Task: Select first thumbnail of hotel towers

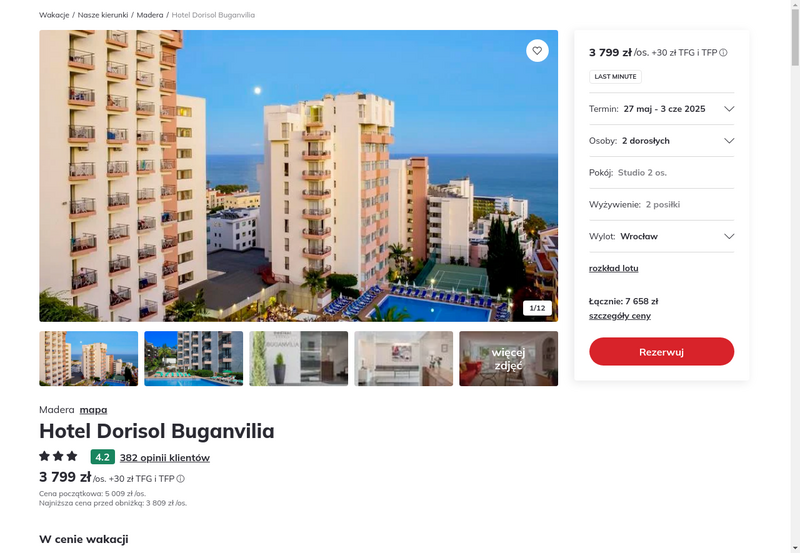Action: pos(88,359)
